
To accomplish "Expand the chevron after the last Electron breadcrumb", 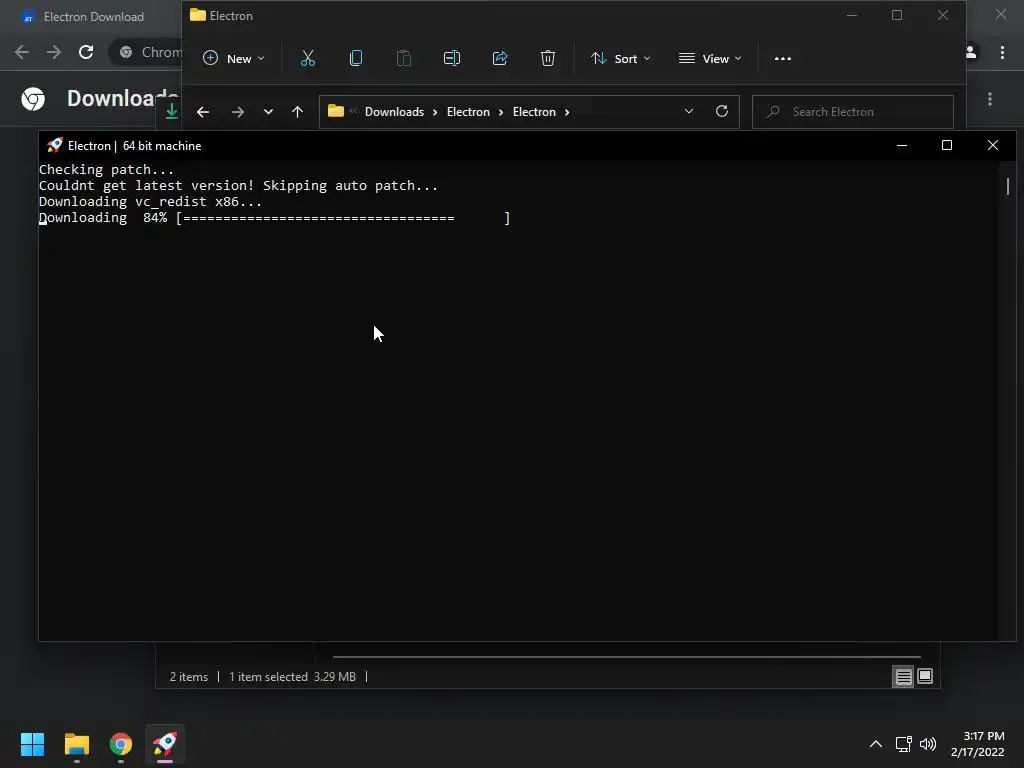I will (x=567, y=112).
